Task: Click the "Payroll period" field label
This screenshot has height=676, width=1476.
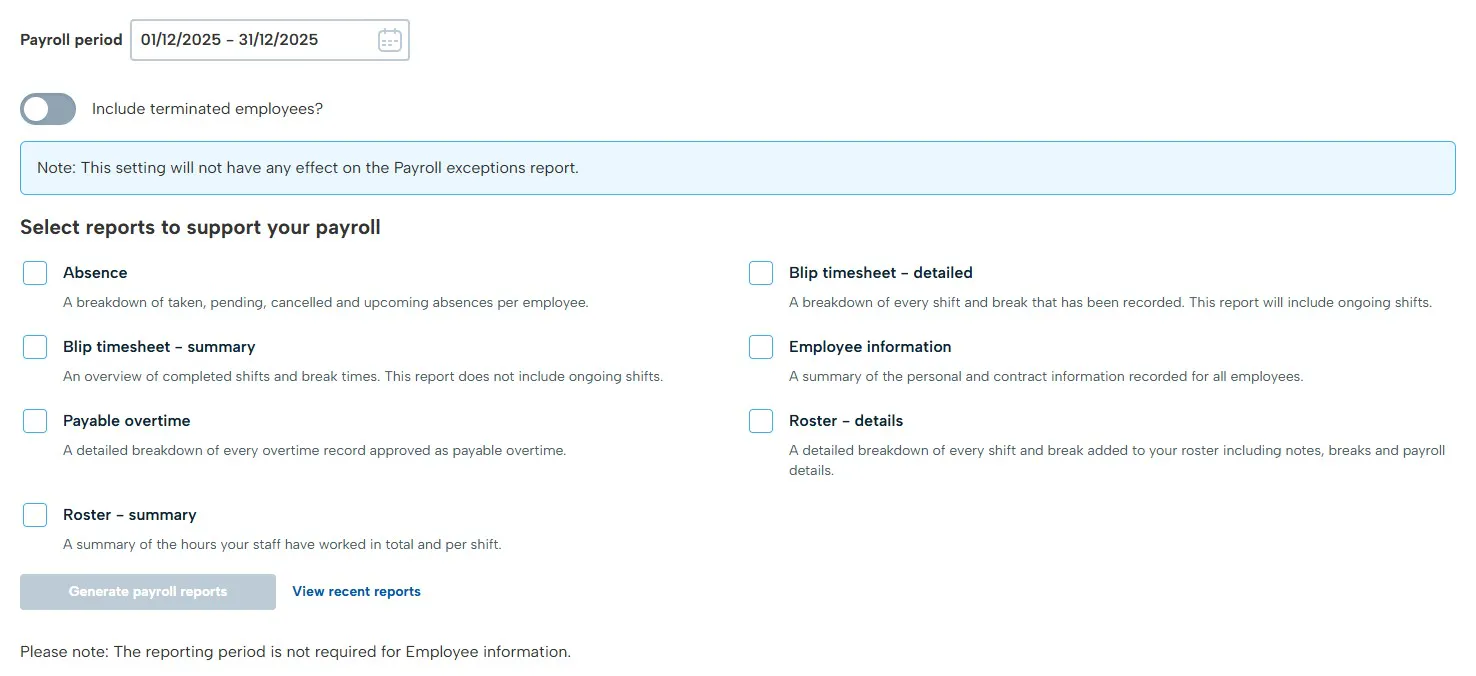Action: pos(71,40)
